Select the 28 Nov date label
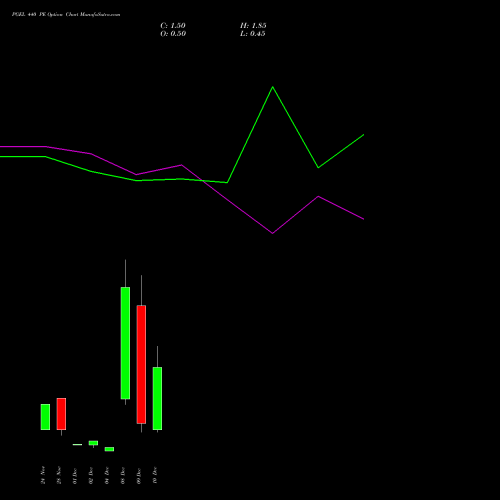The height and width of the screenshot is (500, 500). pos(59,475)
